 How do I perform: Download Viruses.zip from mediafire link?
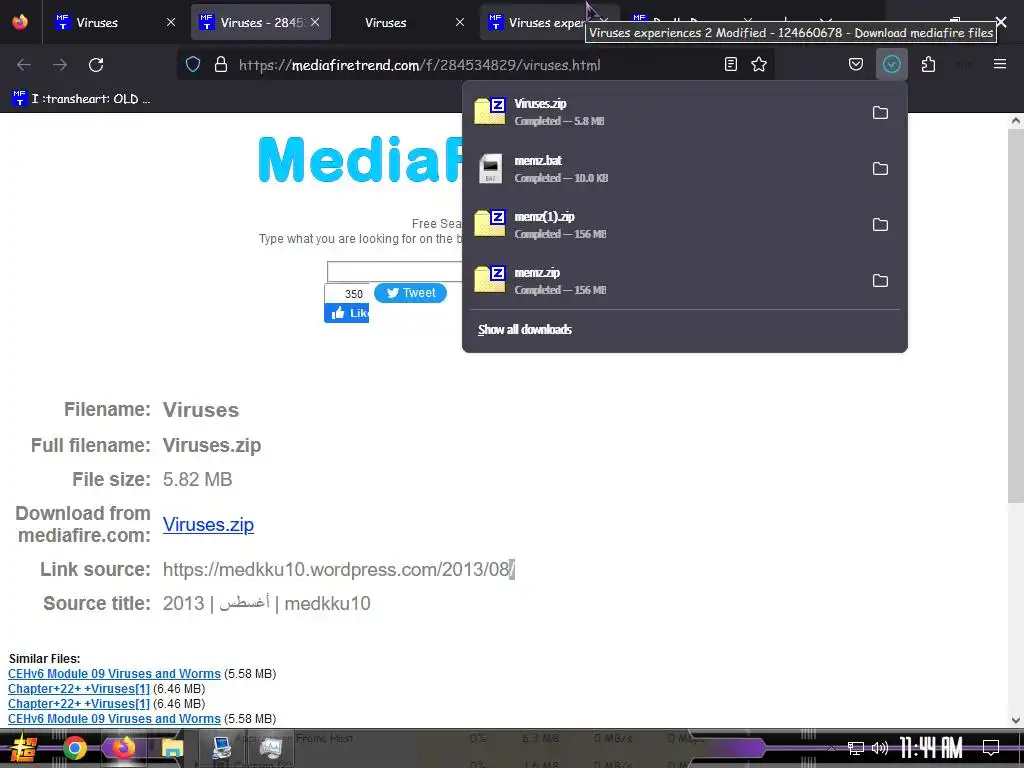pyautogui.click(x=208, y=524)
